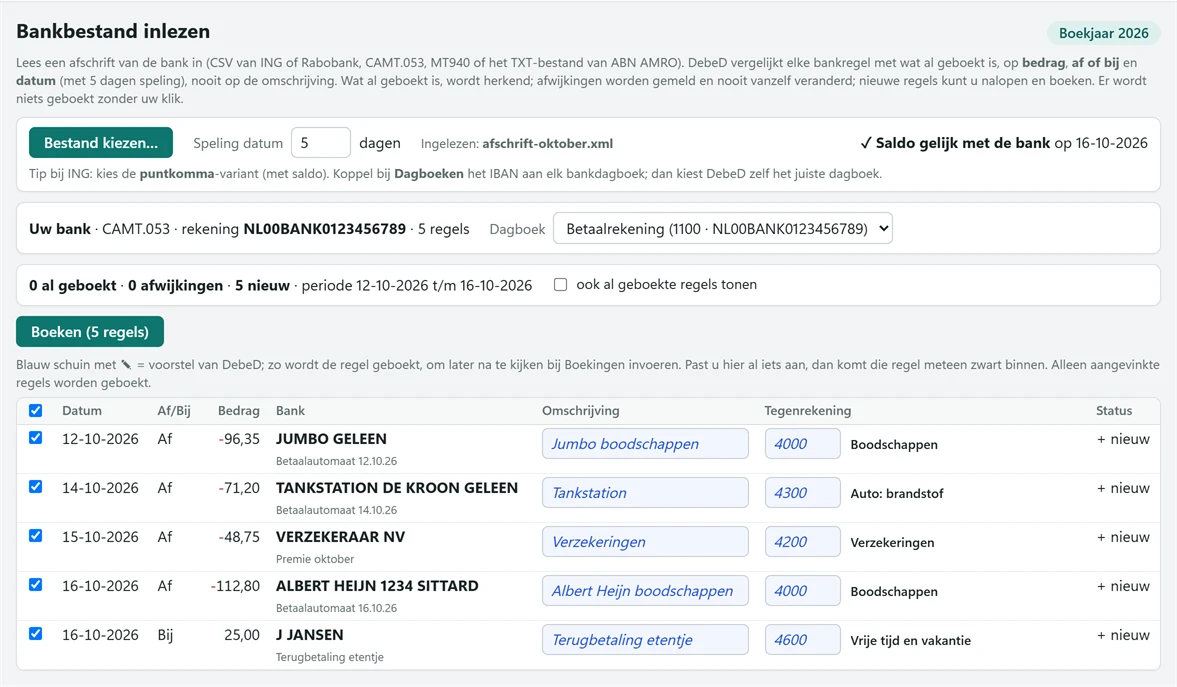
Task: Click Premie oktober subtext
Action: point(315,559)
